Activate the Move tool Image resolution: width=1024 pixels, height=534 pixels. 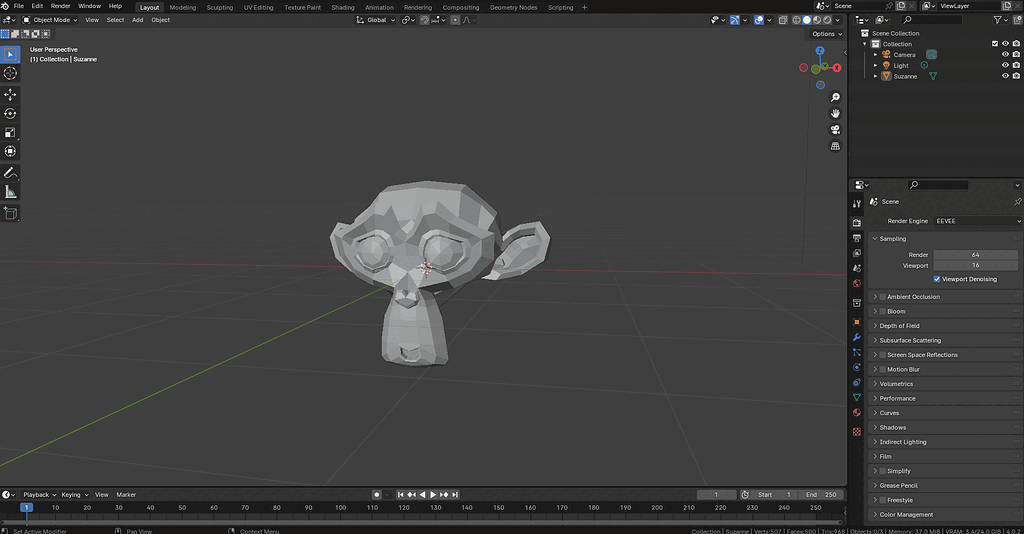10,95
